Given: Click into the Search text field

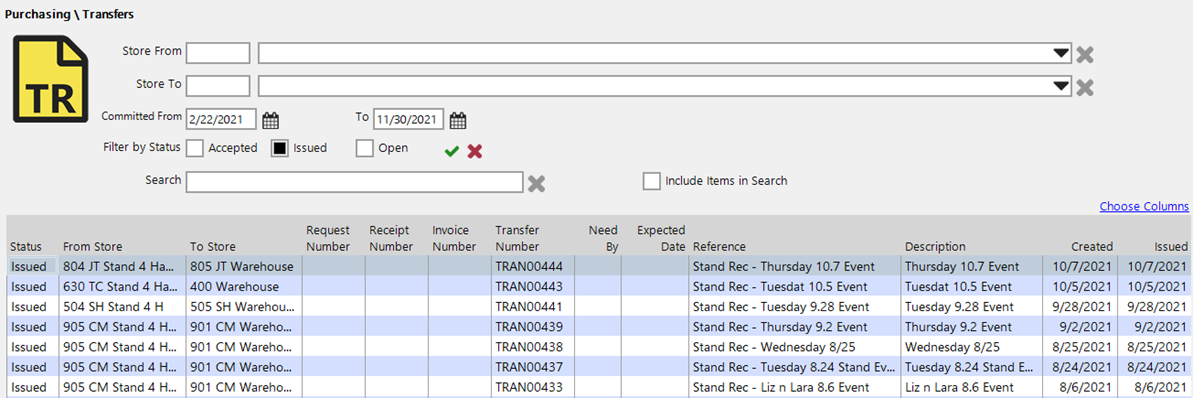Looking at the screenshot, I should click(x=355, y=182).
